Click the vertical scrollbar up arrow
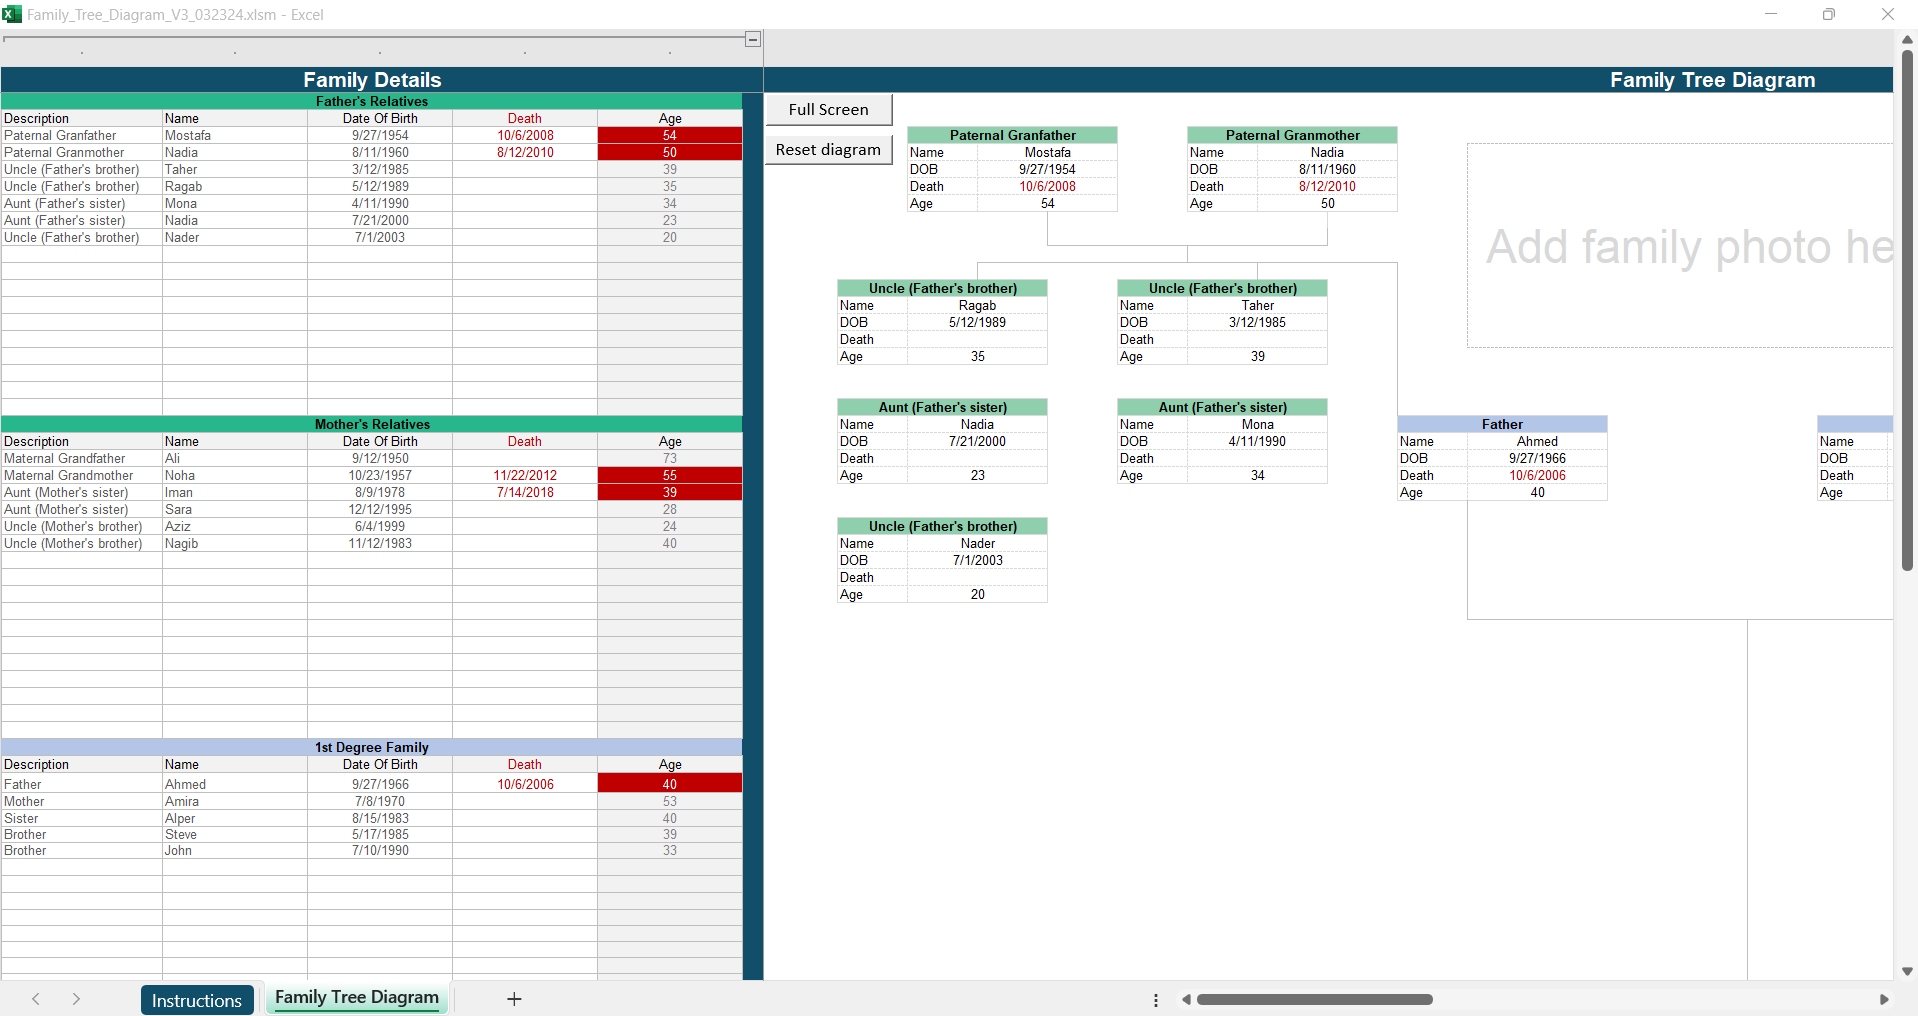This screenshot has width=1918, height=1016. coord(1907,40)
